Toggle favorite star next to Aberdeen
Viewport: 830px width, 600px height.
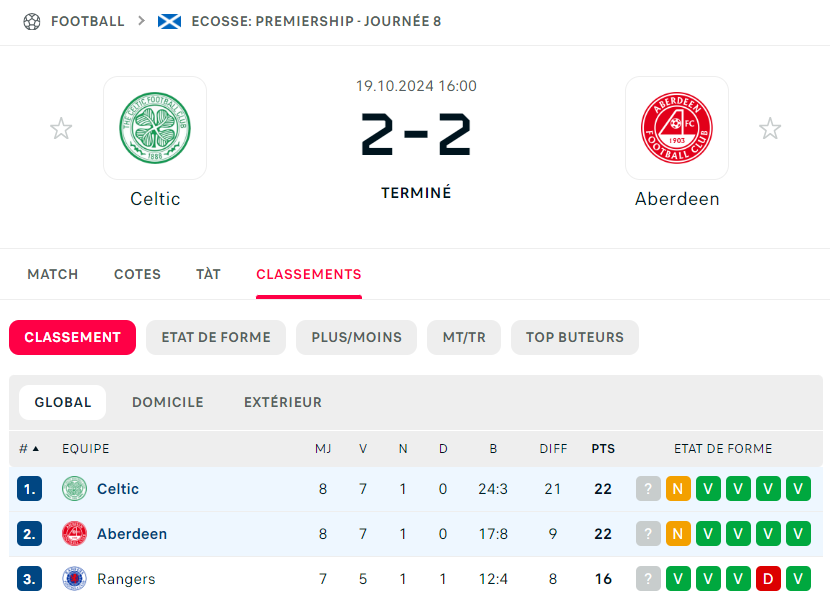click(x=770, y=128)
